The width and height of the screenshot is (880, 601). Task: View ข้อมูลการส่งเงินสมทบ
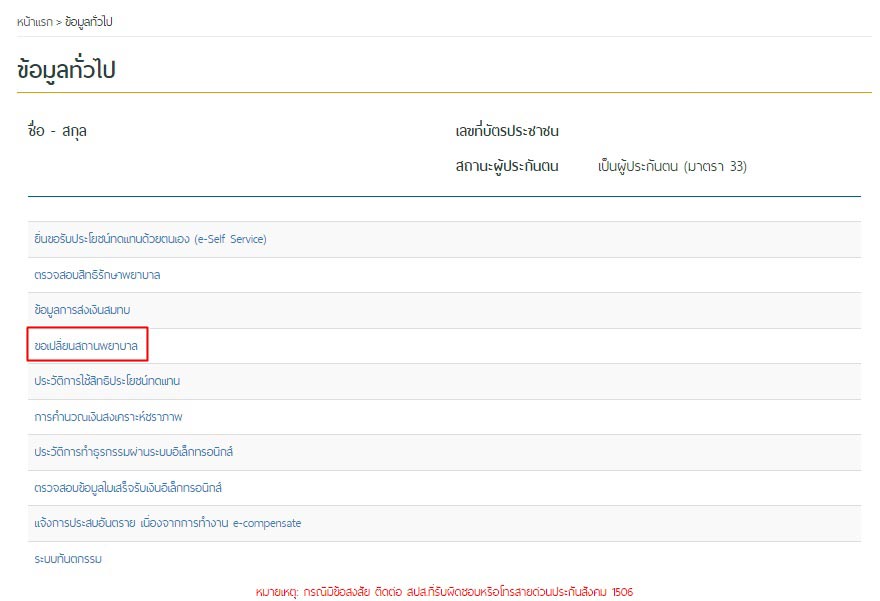pos(82,310)
